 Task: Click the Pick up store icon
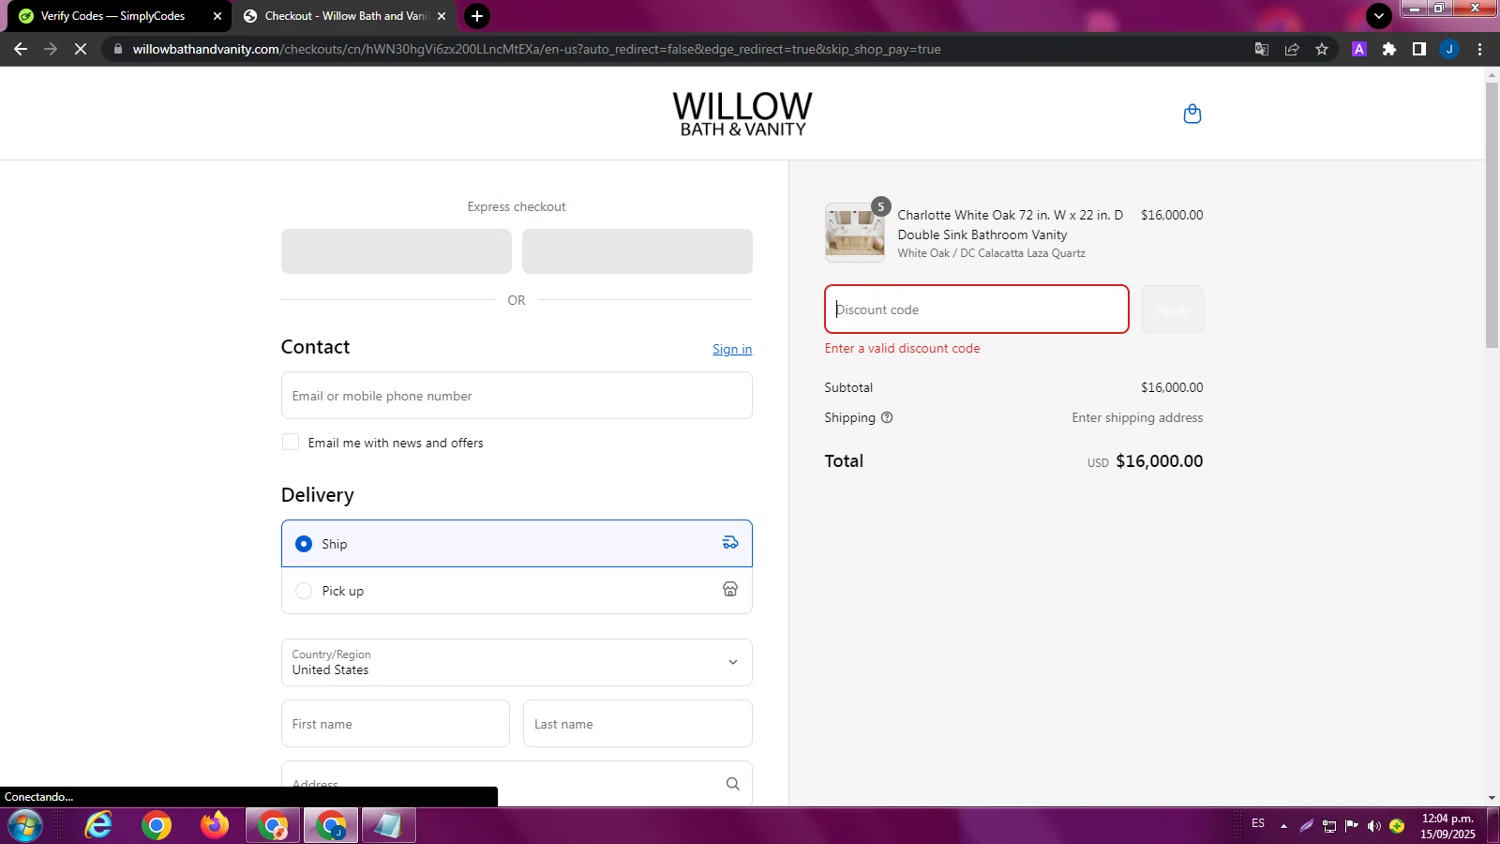click(x=731, y=590)
